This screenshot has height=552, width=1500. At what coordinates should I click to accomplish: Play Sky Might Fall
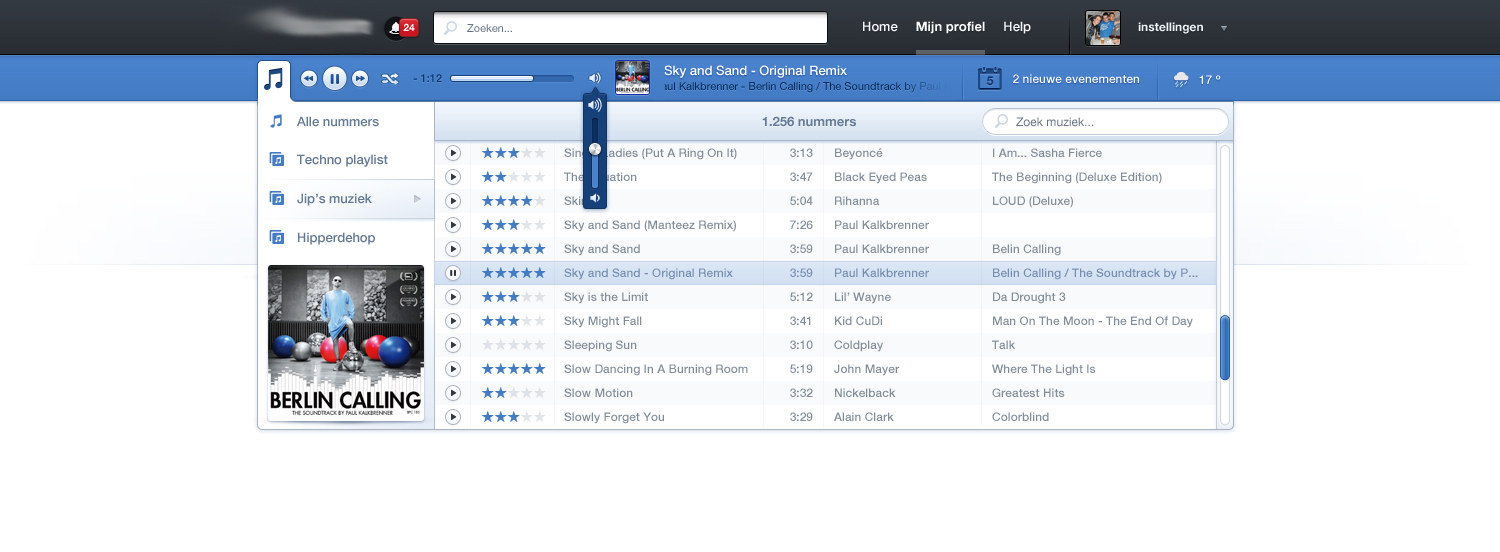point(453,321)
